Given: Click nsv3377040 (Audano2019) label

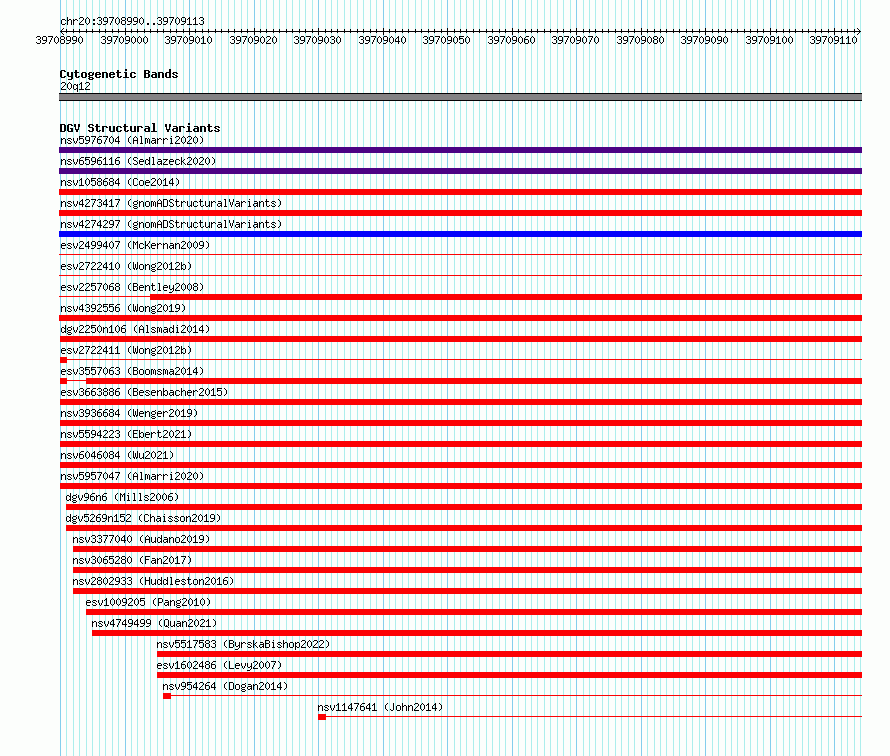Looking at the screenshot, I should tap(141, 539).
